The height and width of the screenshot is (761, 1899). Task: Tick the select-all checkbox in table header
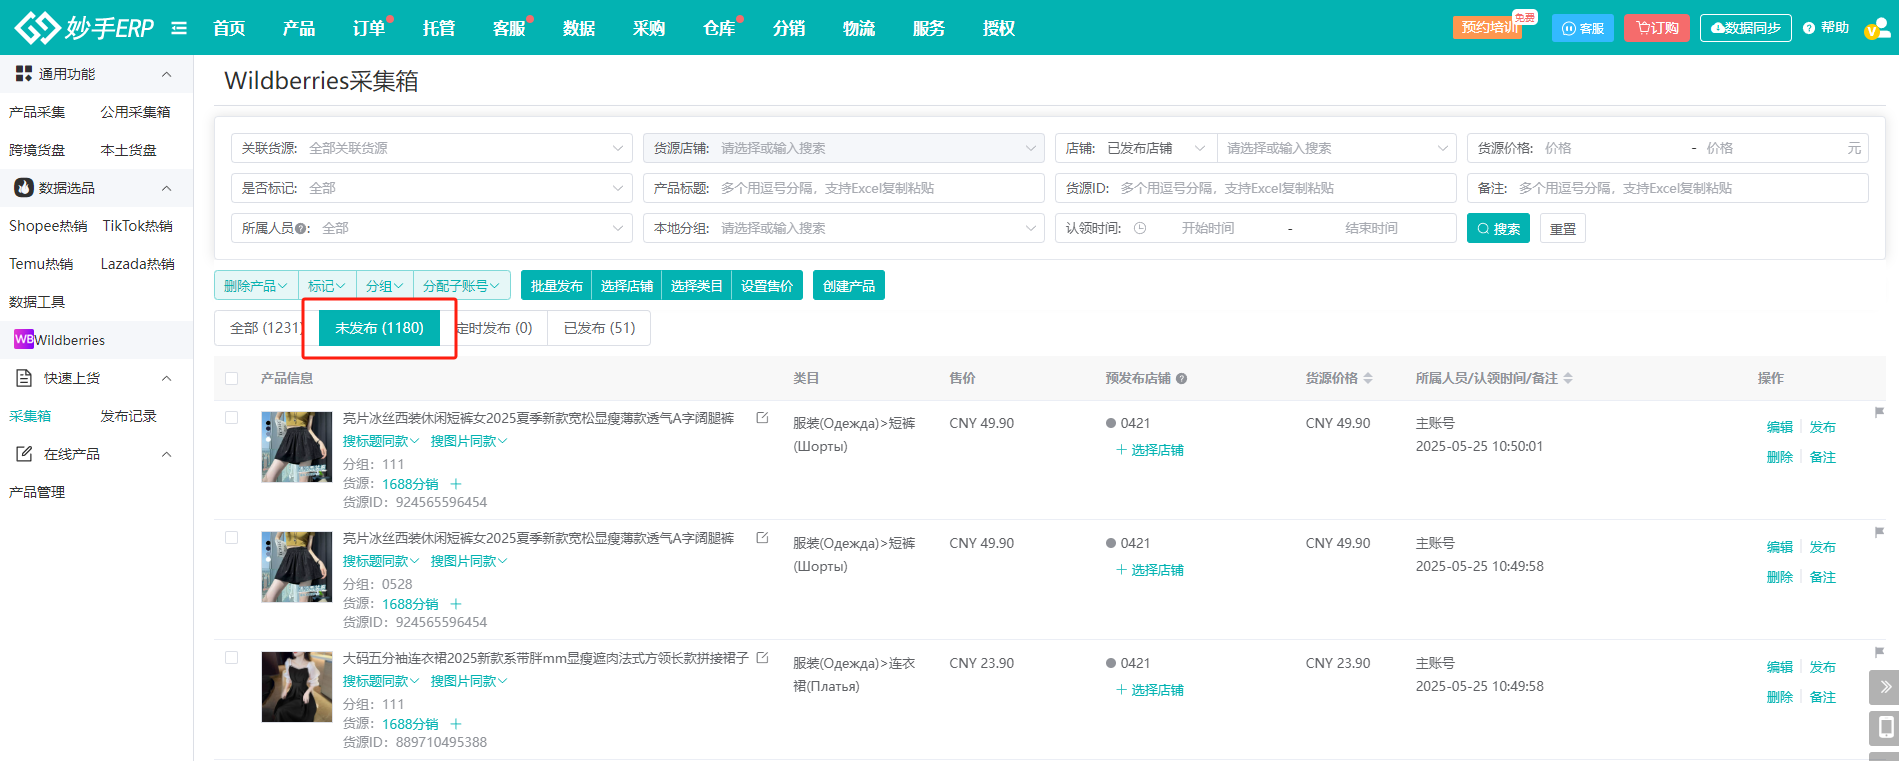click(x=232, y=379)
